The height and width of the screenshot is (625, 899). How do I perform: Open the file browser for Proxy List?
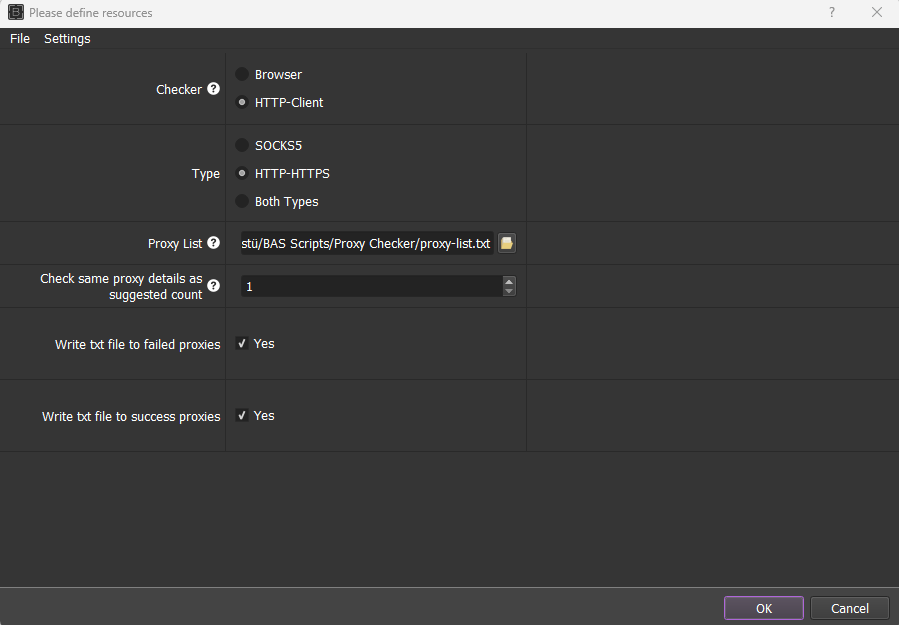coord(507,244)
